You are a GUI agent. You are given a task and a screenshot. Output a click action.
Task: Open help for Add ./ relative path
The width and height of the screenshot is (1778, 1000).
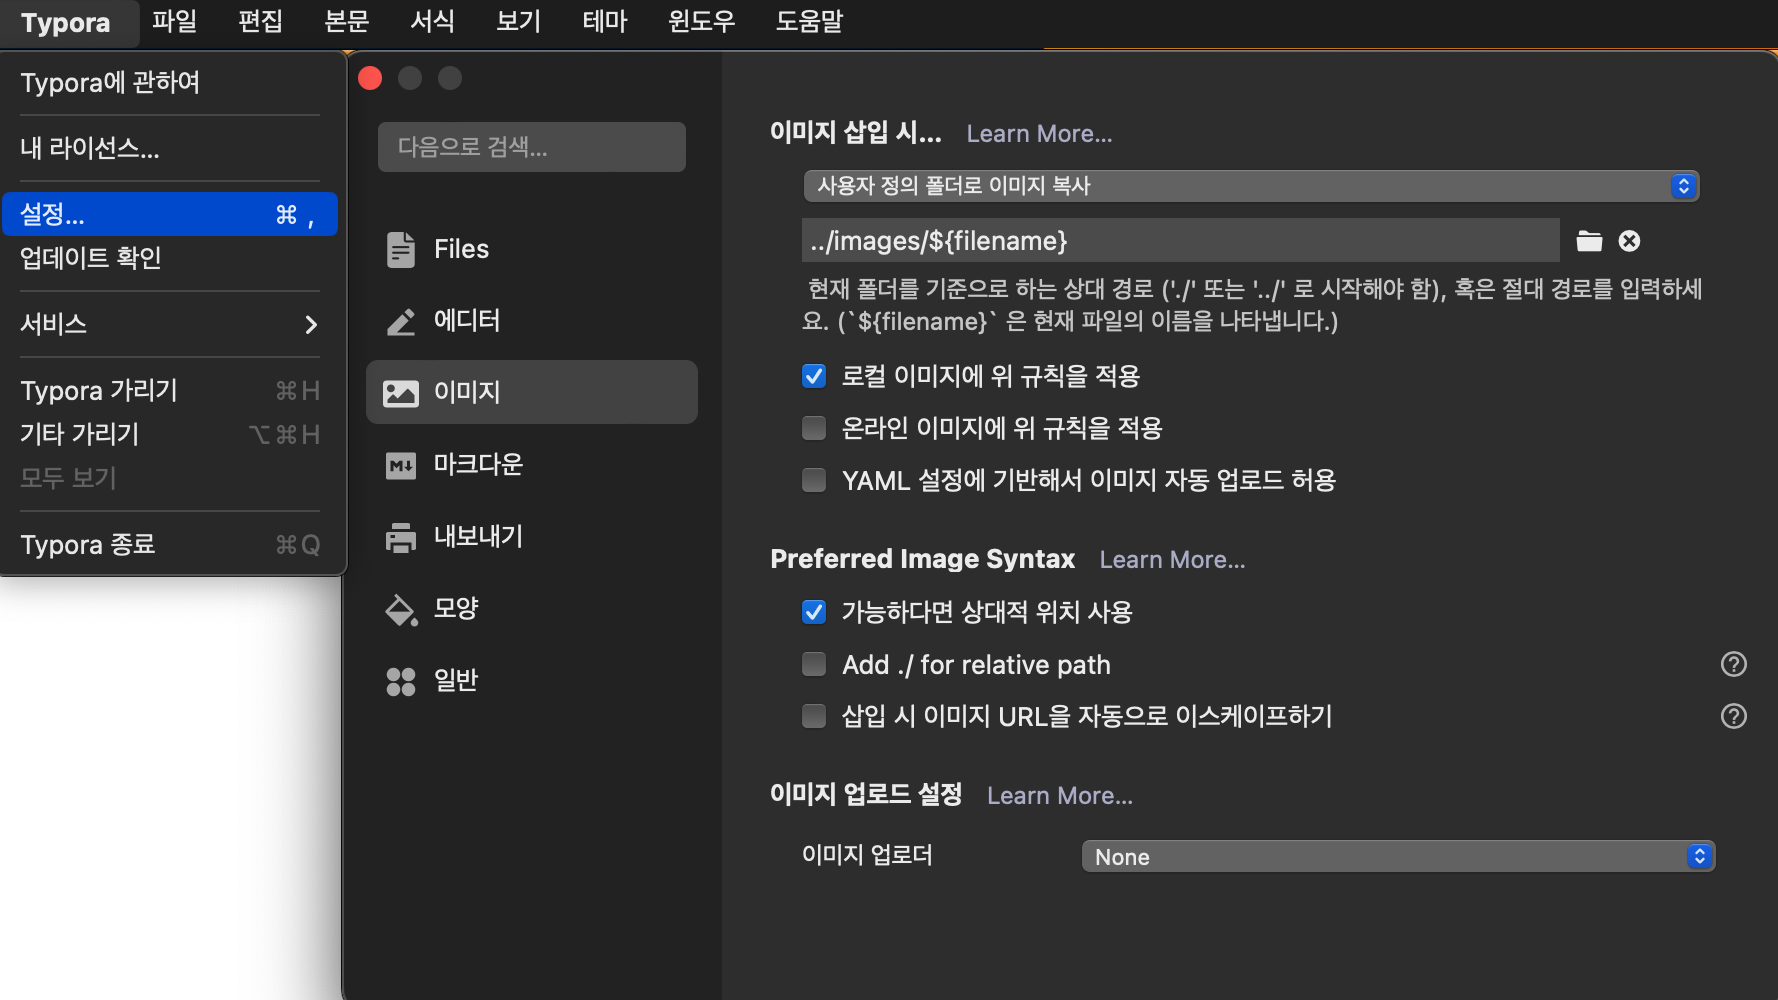[1733, 664]
